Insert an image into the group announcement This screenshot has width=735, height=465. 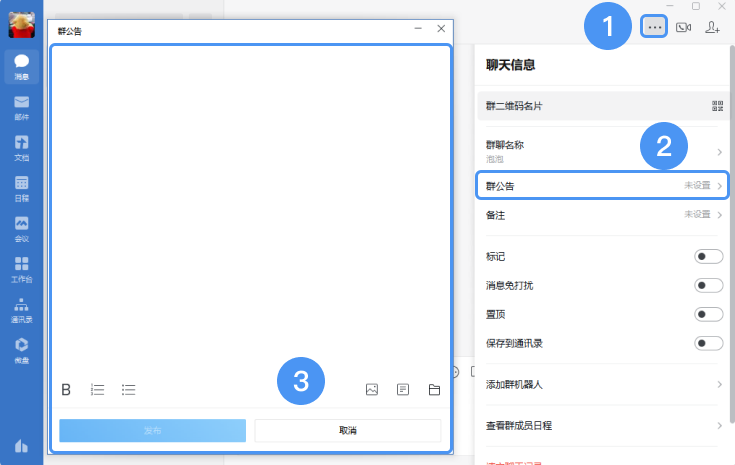372,390
